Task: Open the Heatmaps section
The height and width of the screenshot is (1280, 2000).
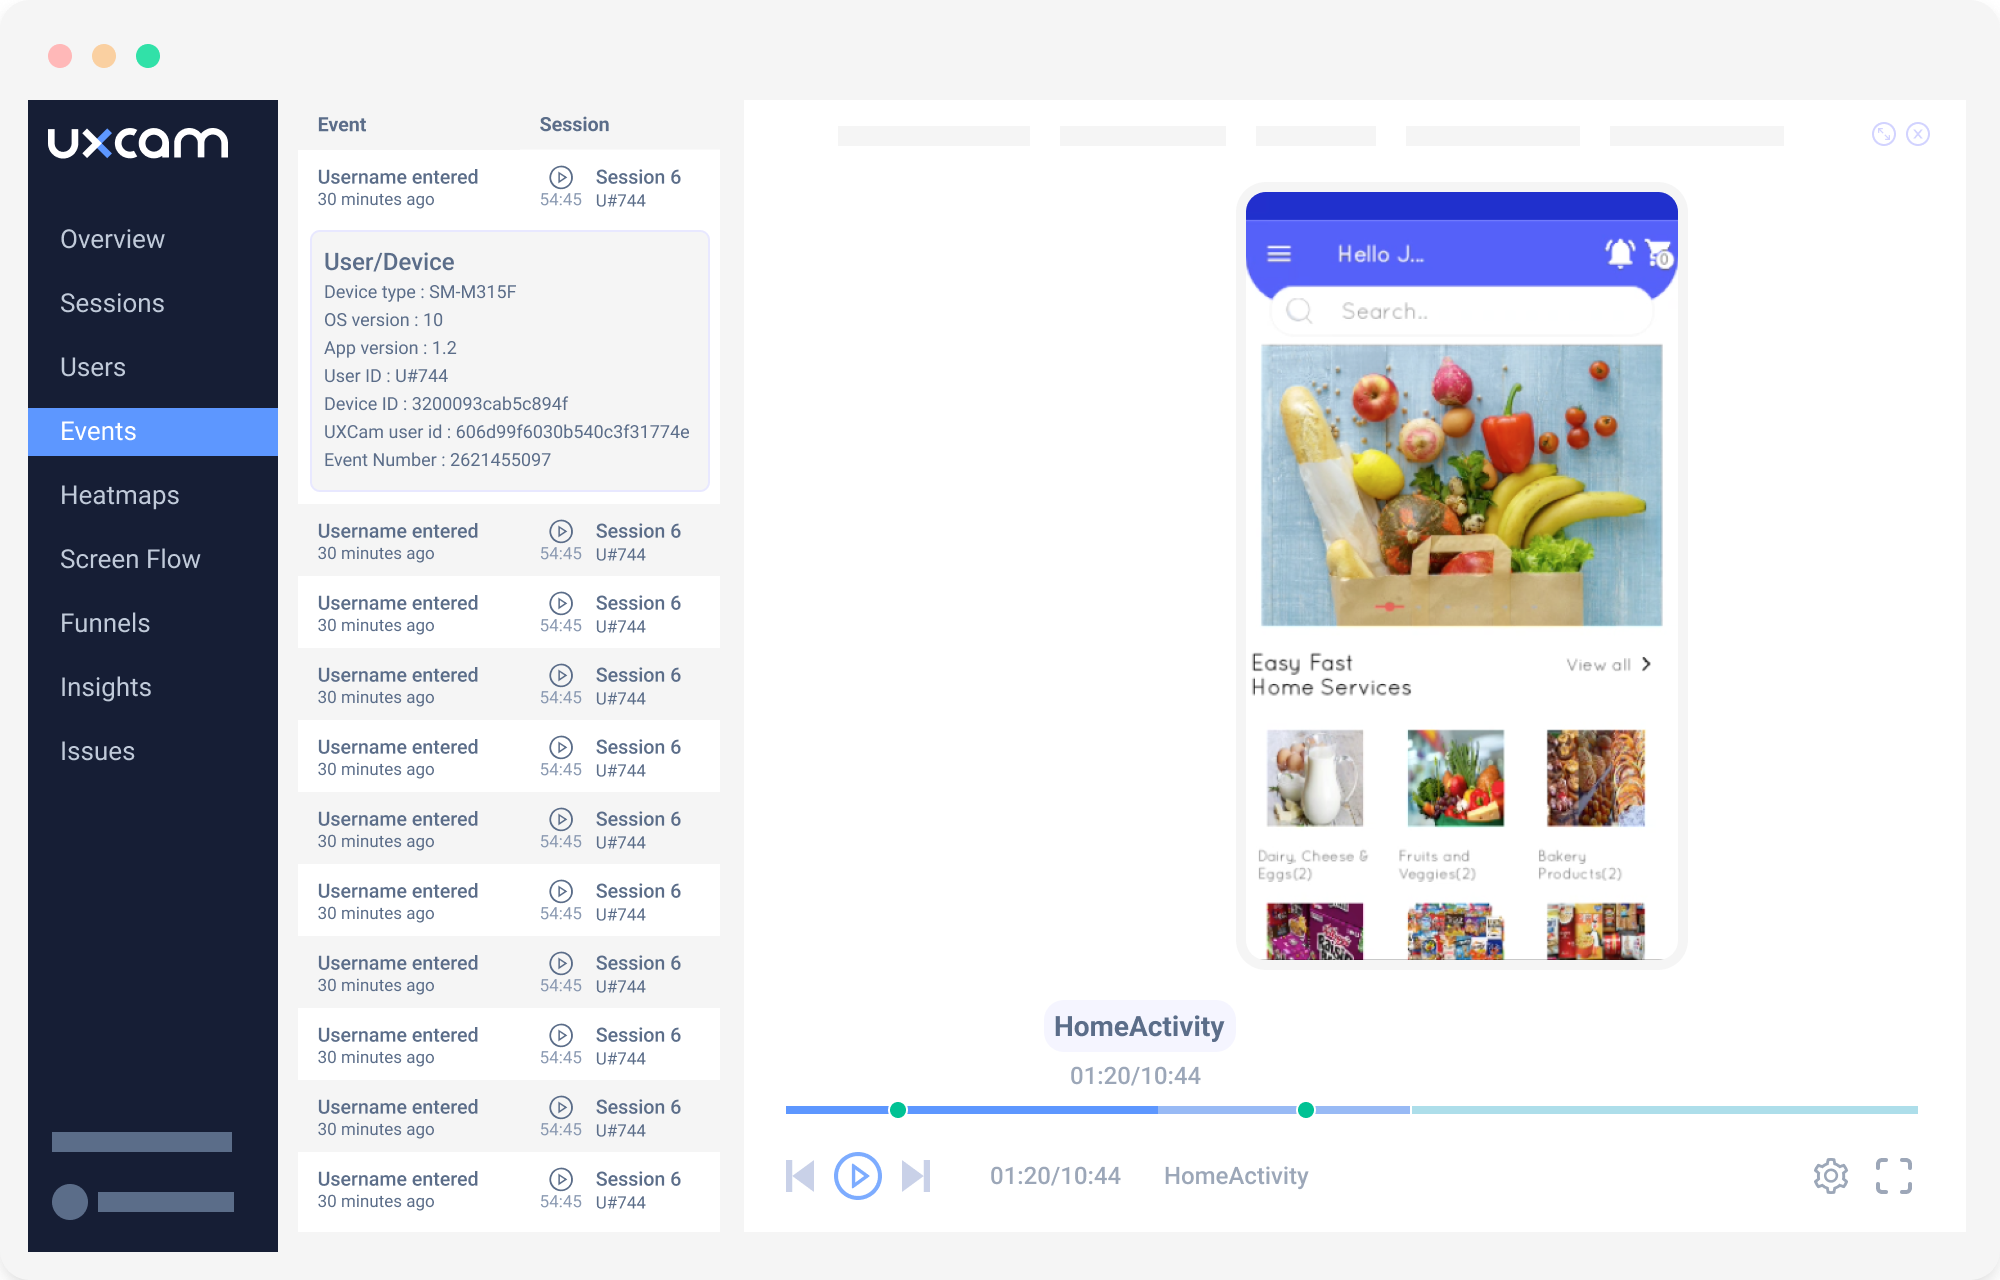Action: click(120, 494)
